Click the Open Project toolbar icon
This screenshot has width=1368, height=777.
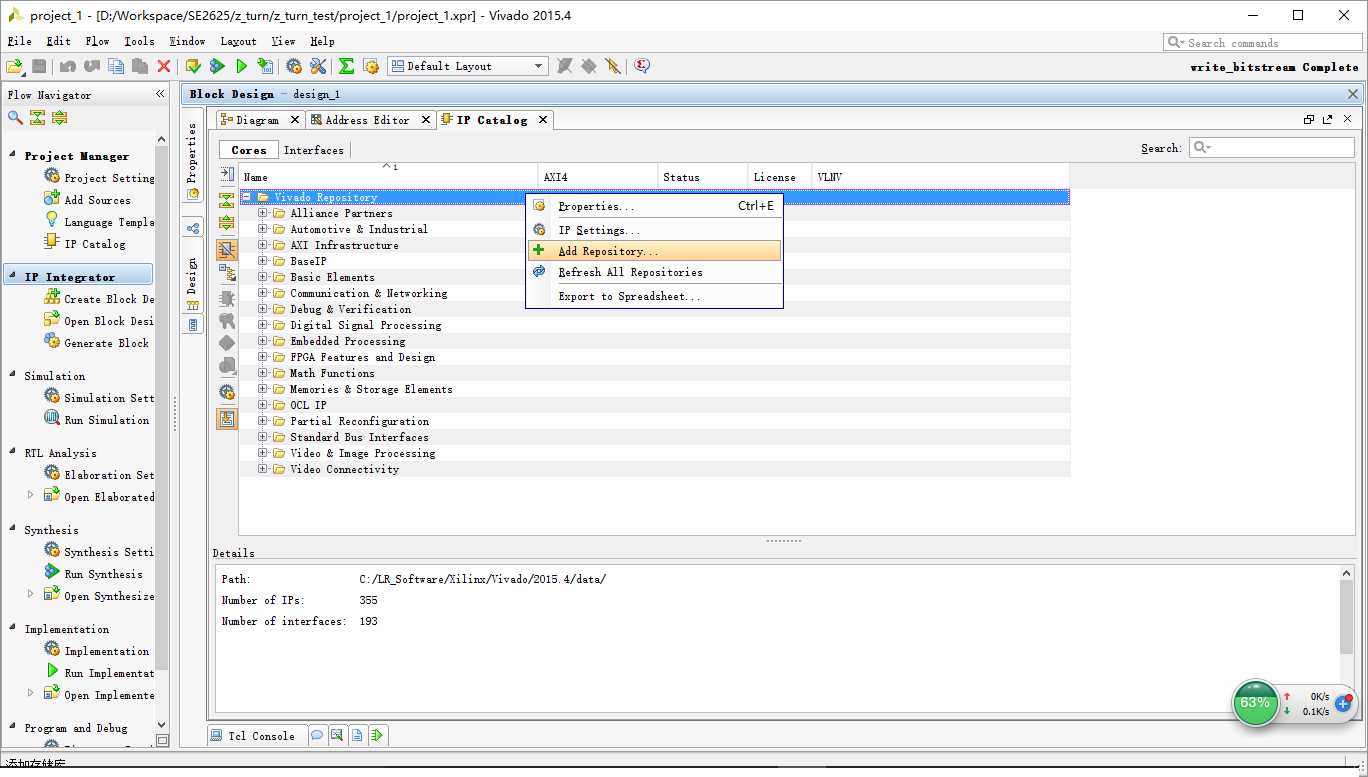click(x=15, y=66)
